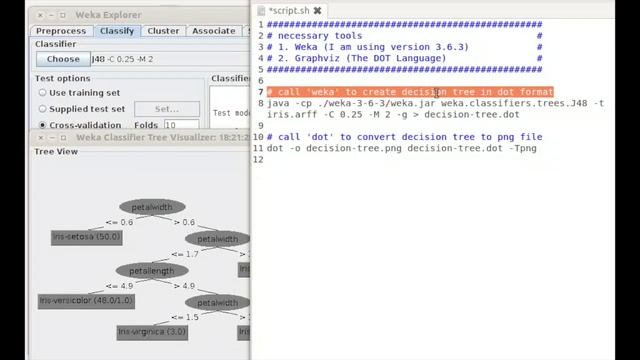This screenshot has height=360, width=640.
Task: Click the Set... test set button
Action: click(167, 109)
